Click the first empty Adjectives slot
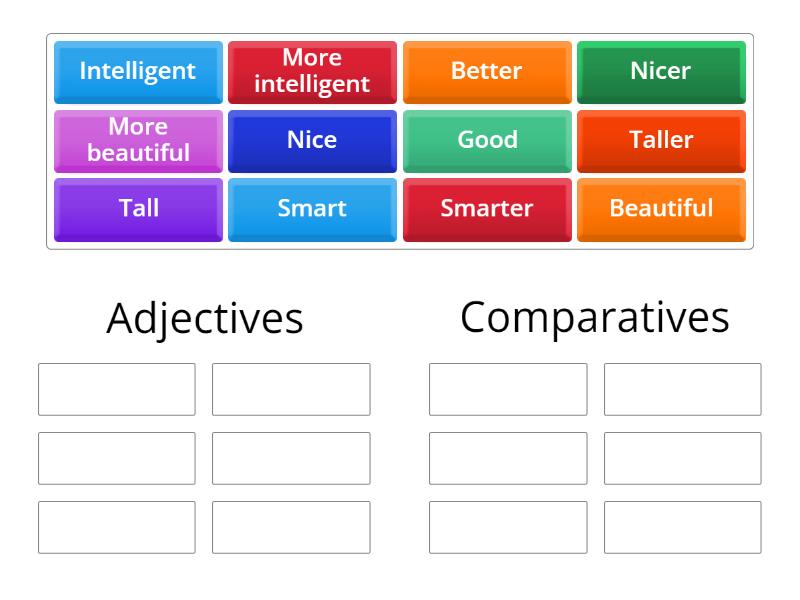Image resolution: width=800 pixels, height=600 pixels. [115, 389]
